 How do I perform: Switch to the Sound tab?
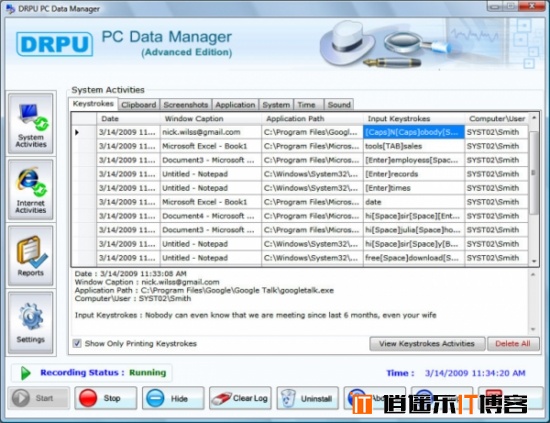click(x=339, y=105)
